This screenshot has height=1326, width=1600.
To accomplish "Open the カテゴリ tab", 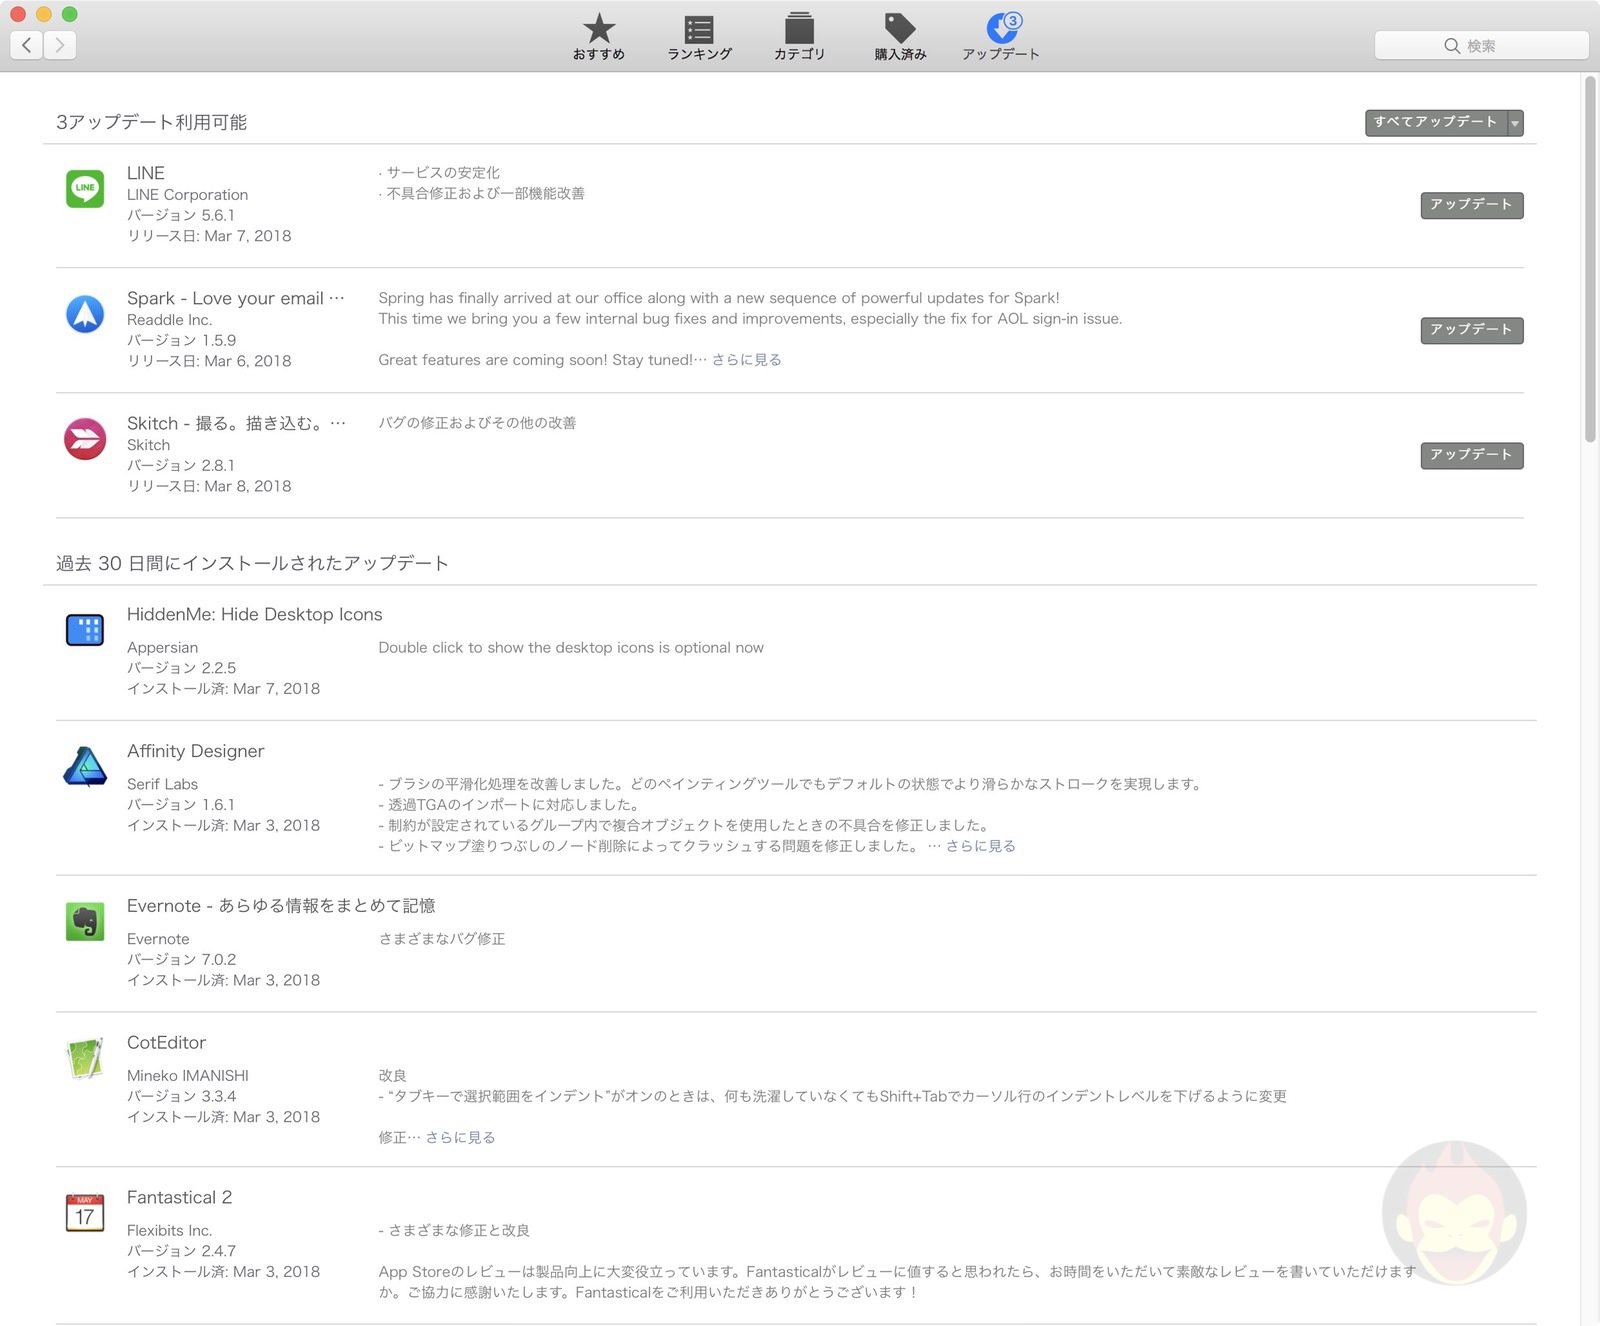I will click(x=799, y=37).
